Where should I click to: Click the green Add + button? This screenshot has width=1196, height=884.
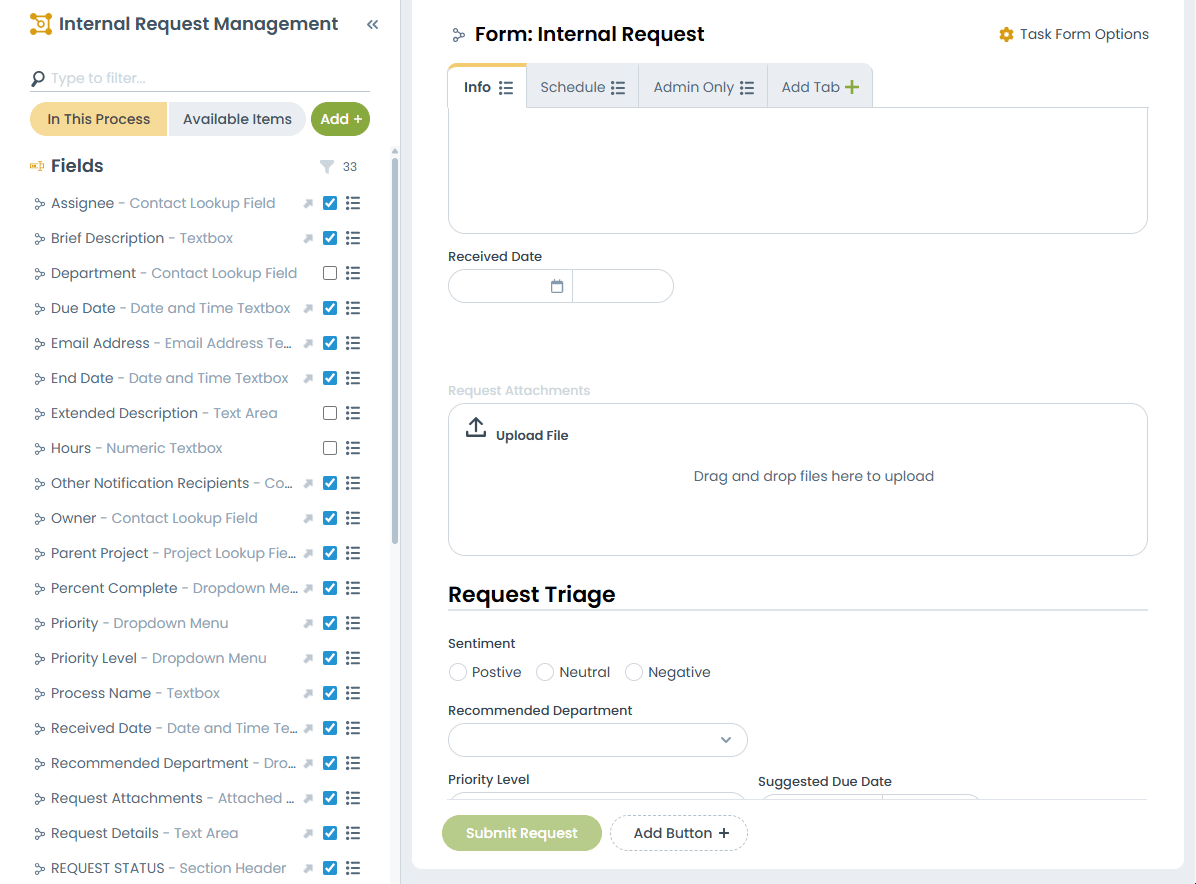pyautogui.click(x=340, y=119)
